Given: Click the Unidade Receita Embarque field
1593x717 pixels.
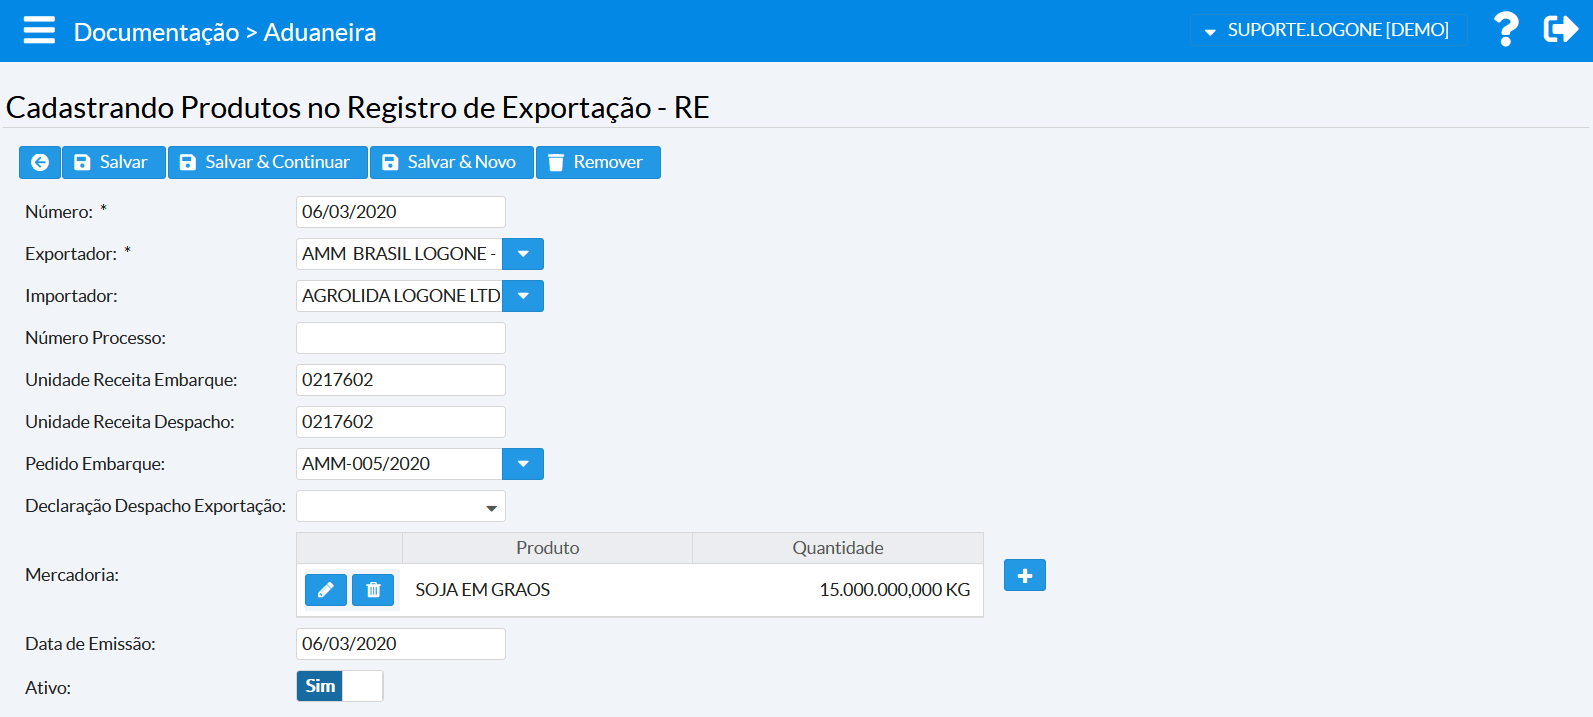Looking at the screenshot, I should (400, 380).
